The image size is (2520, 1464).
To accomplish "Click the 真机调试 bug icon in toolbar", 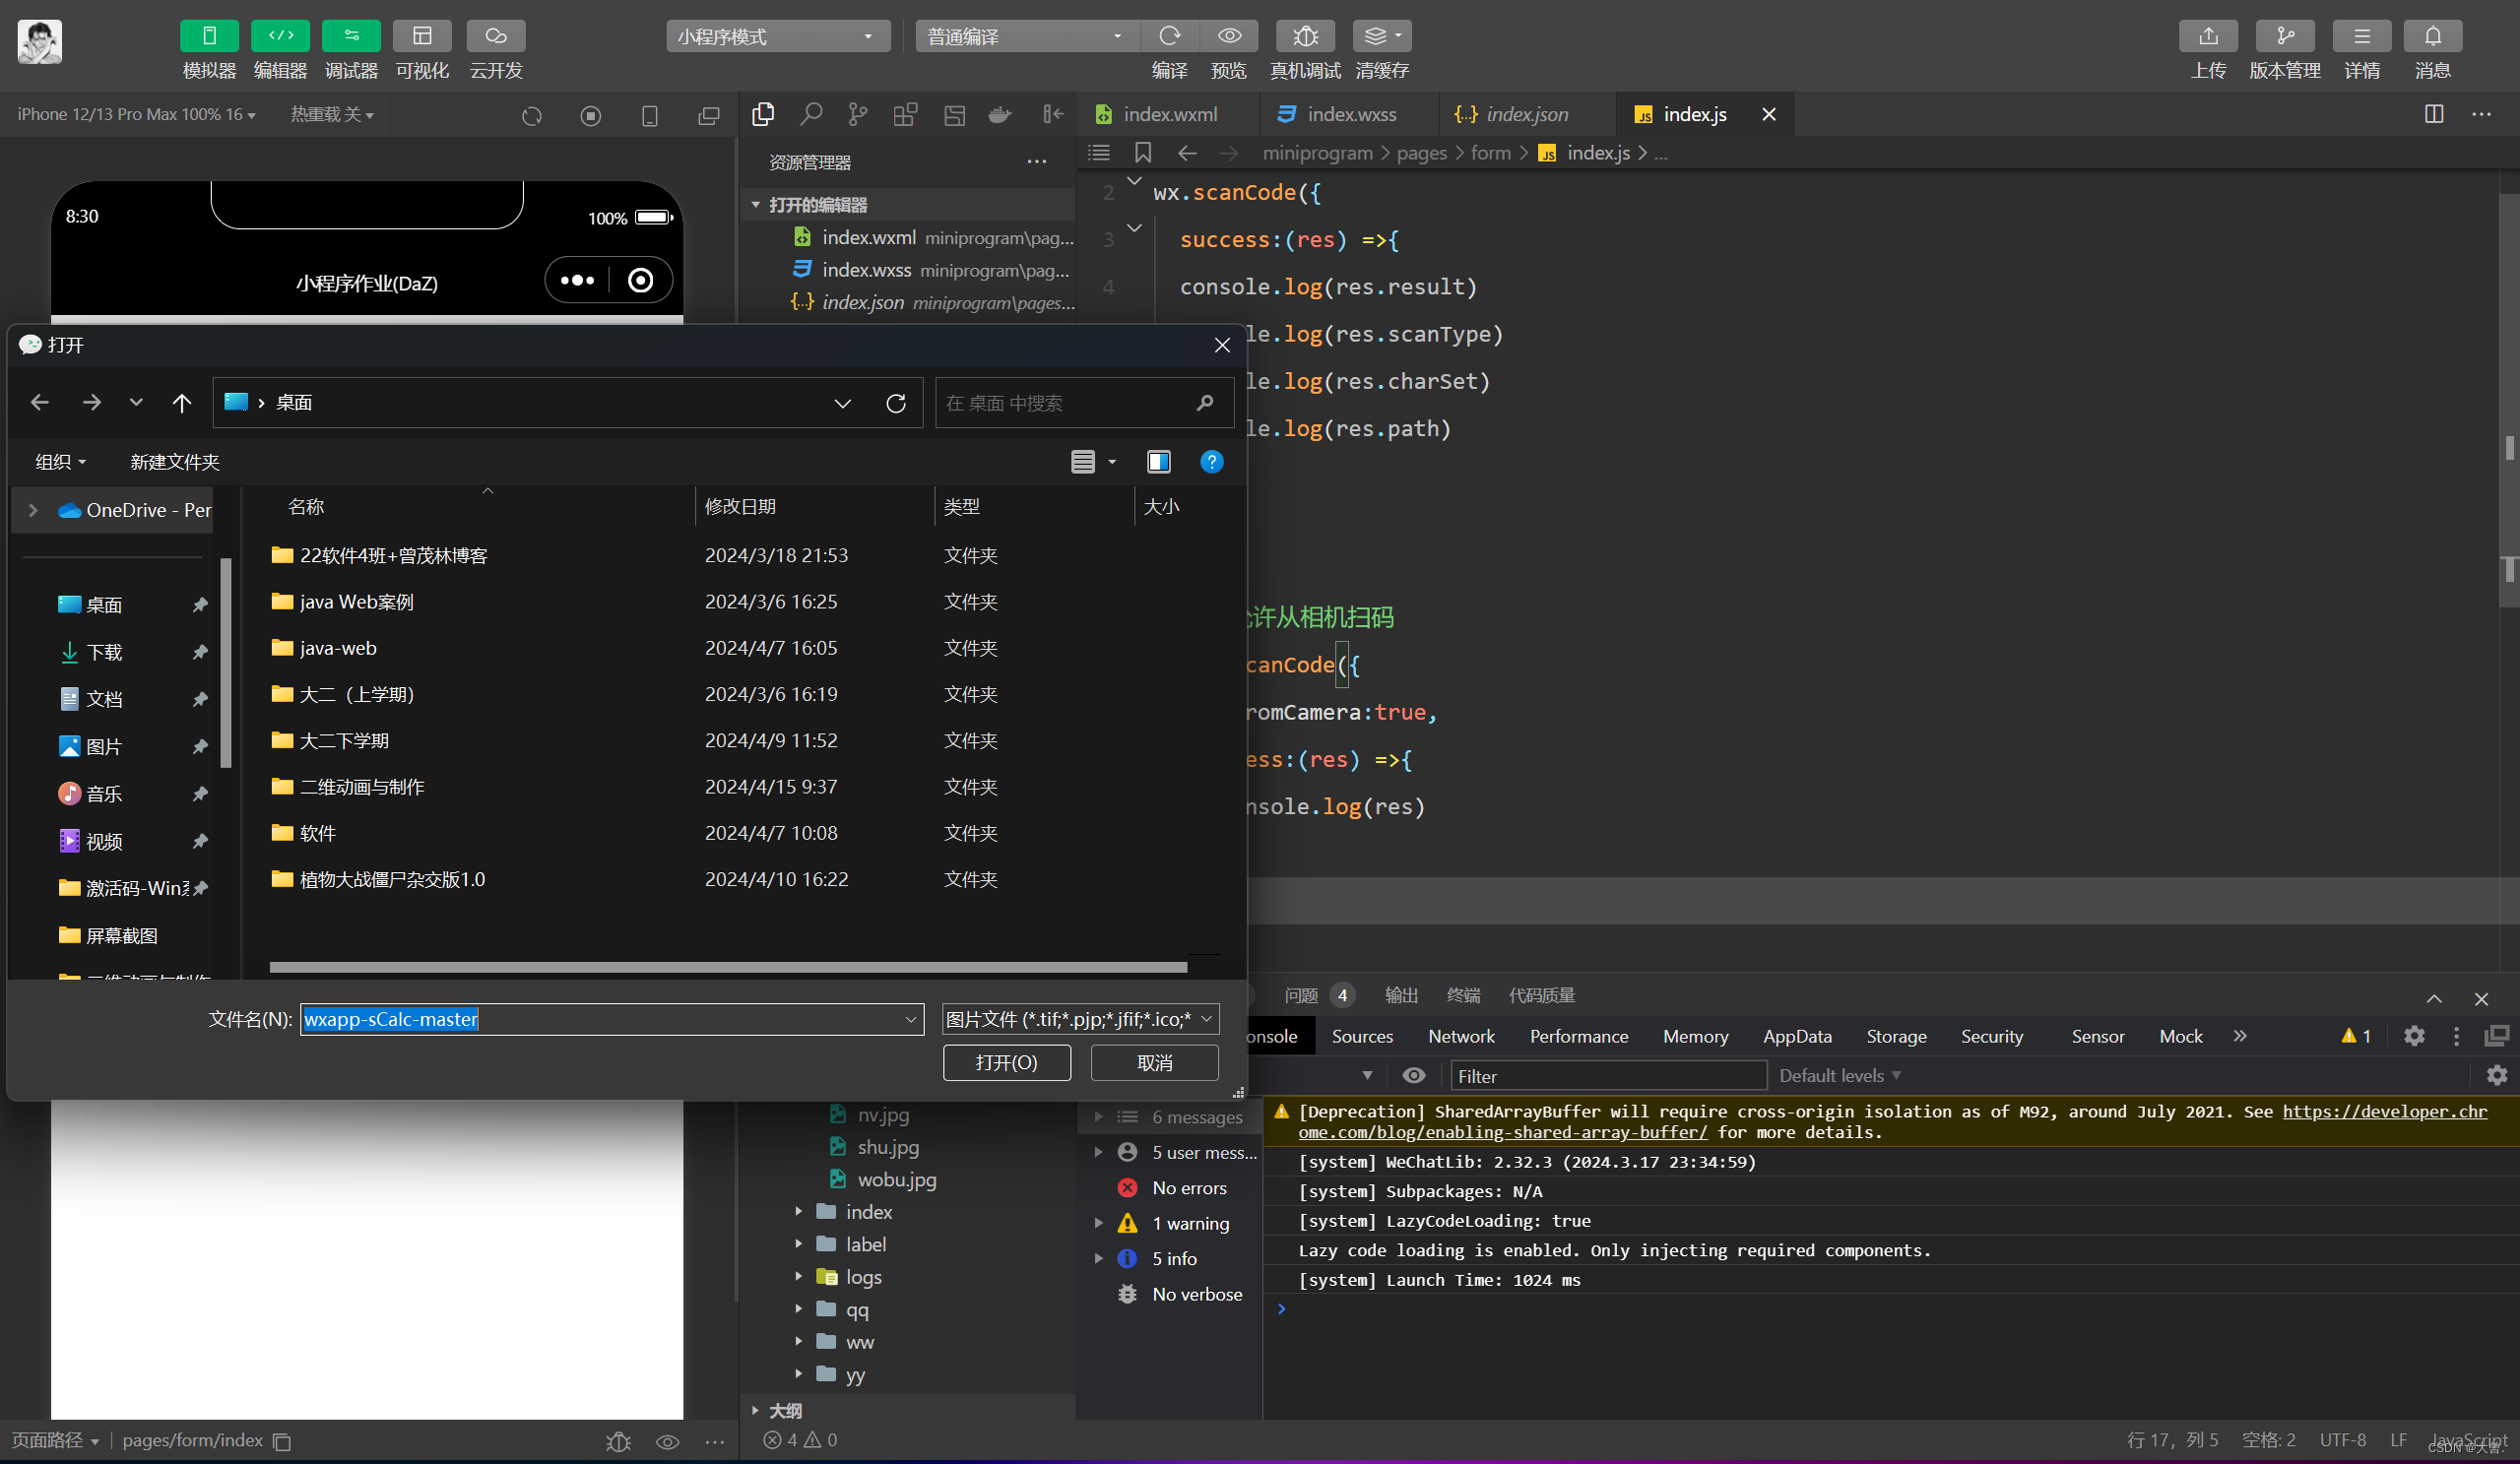I will (1304, 37).
